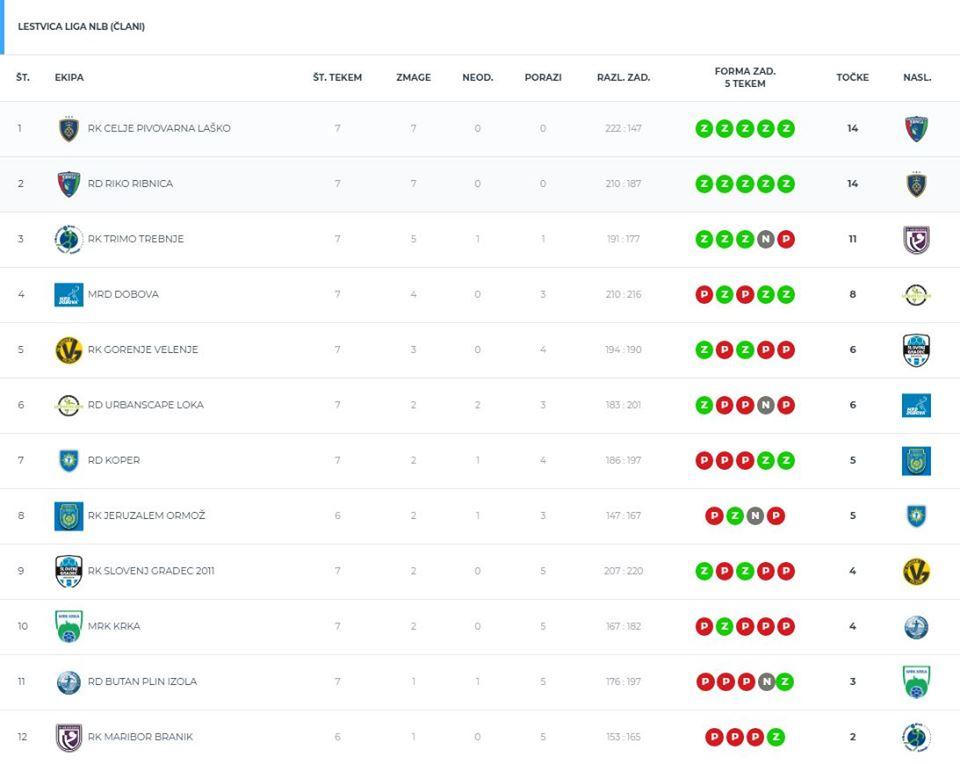This screenshot has width=960, height=764.
Task: Sort by Zmage column header
Action: [x=413, y=78]
